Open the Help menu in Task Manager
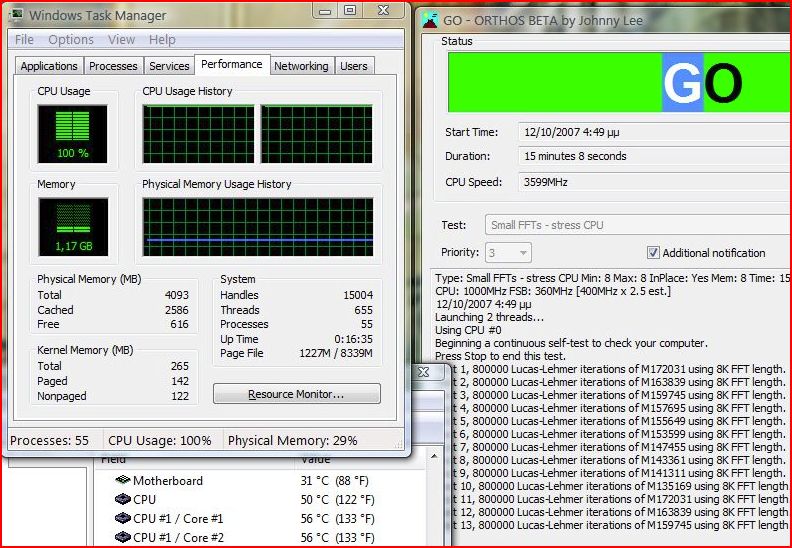The image size is (792, 548). point(162,39)
